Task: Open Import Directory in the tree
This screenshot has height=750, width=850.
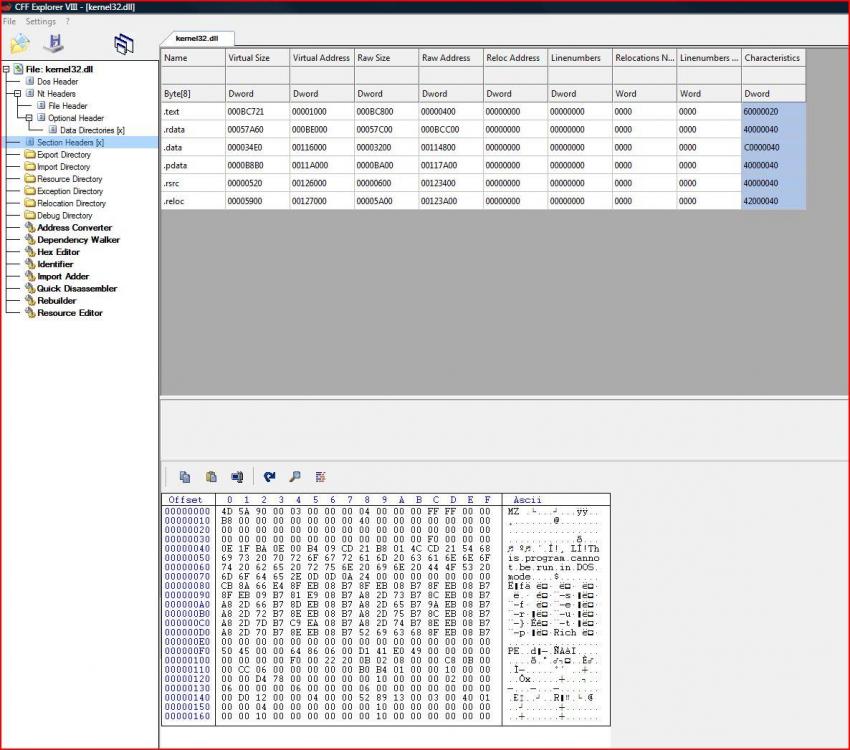Action: 63,167
